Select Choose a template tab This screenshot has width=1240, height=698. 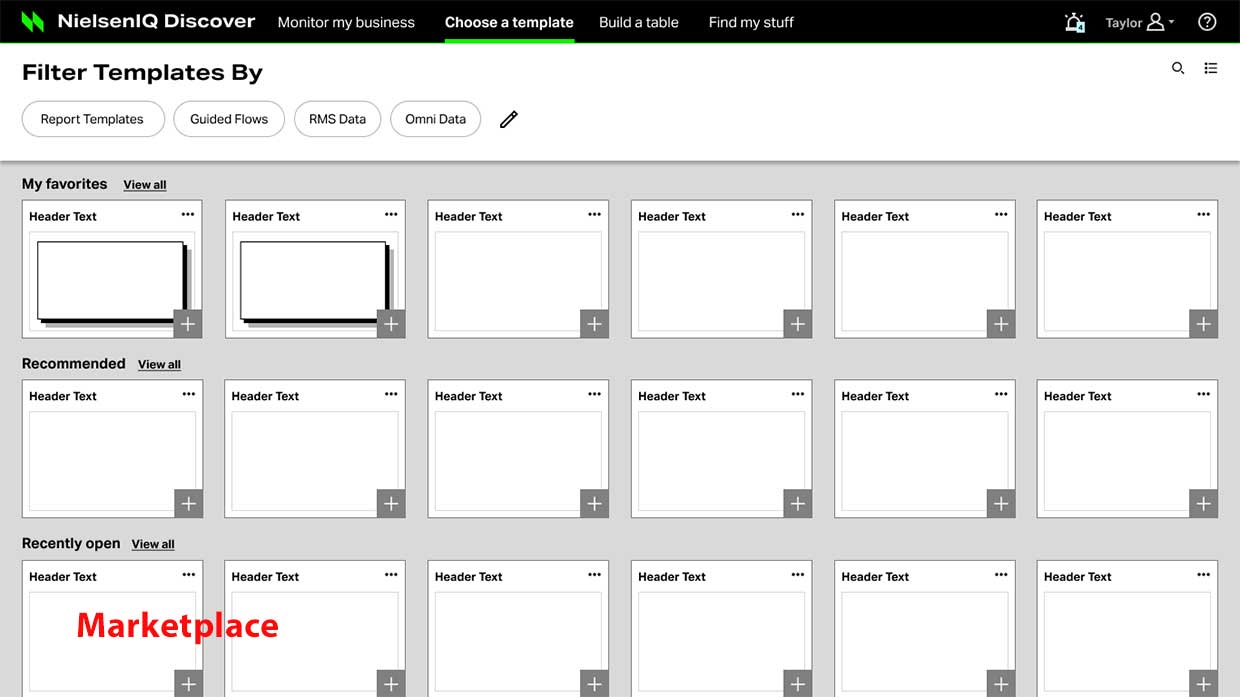[x=509, y=22]
